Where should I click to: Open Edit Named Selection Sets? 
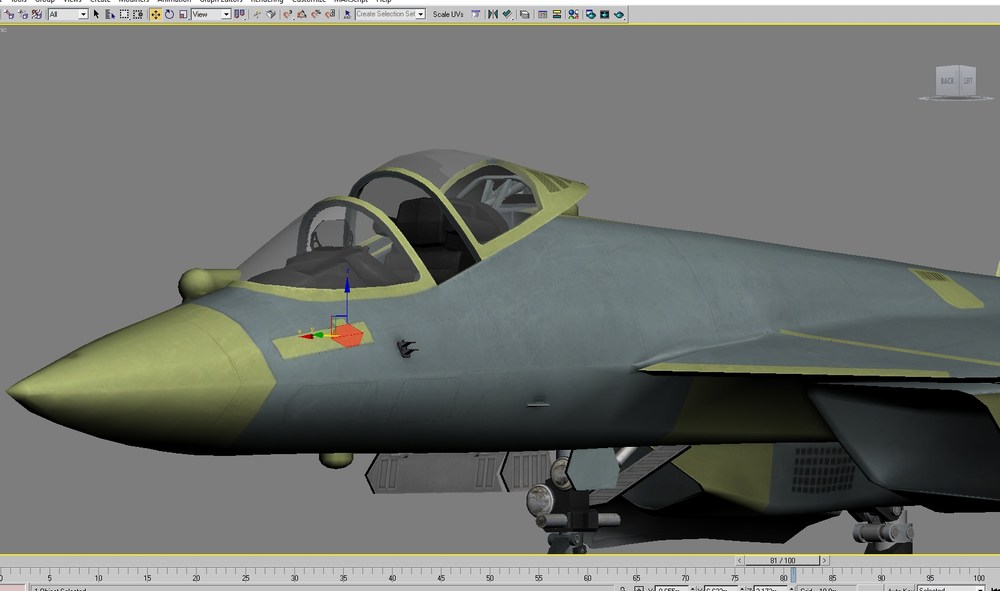(x=347, y=14)
